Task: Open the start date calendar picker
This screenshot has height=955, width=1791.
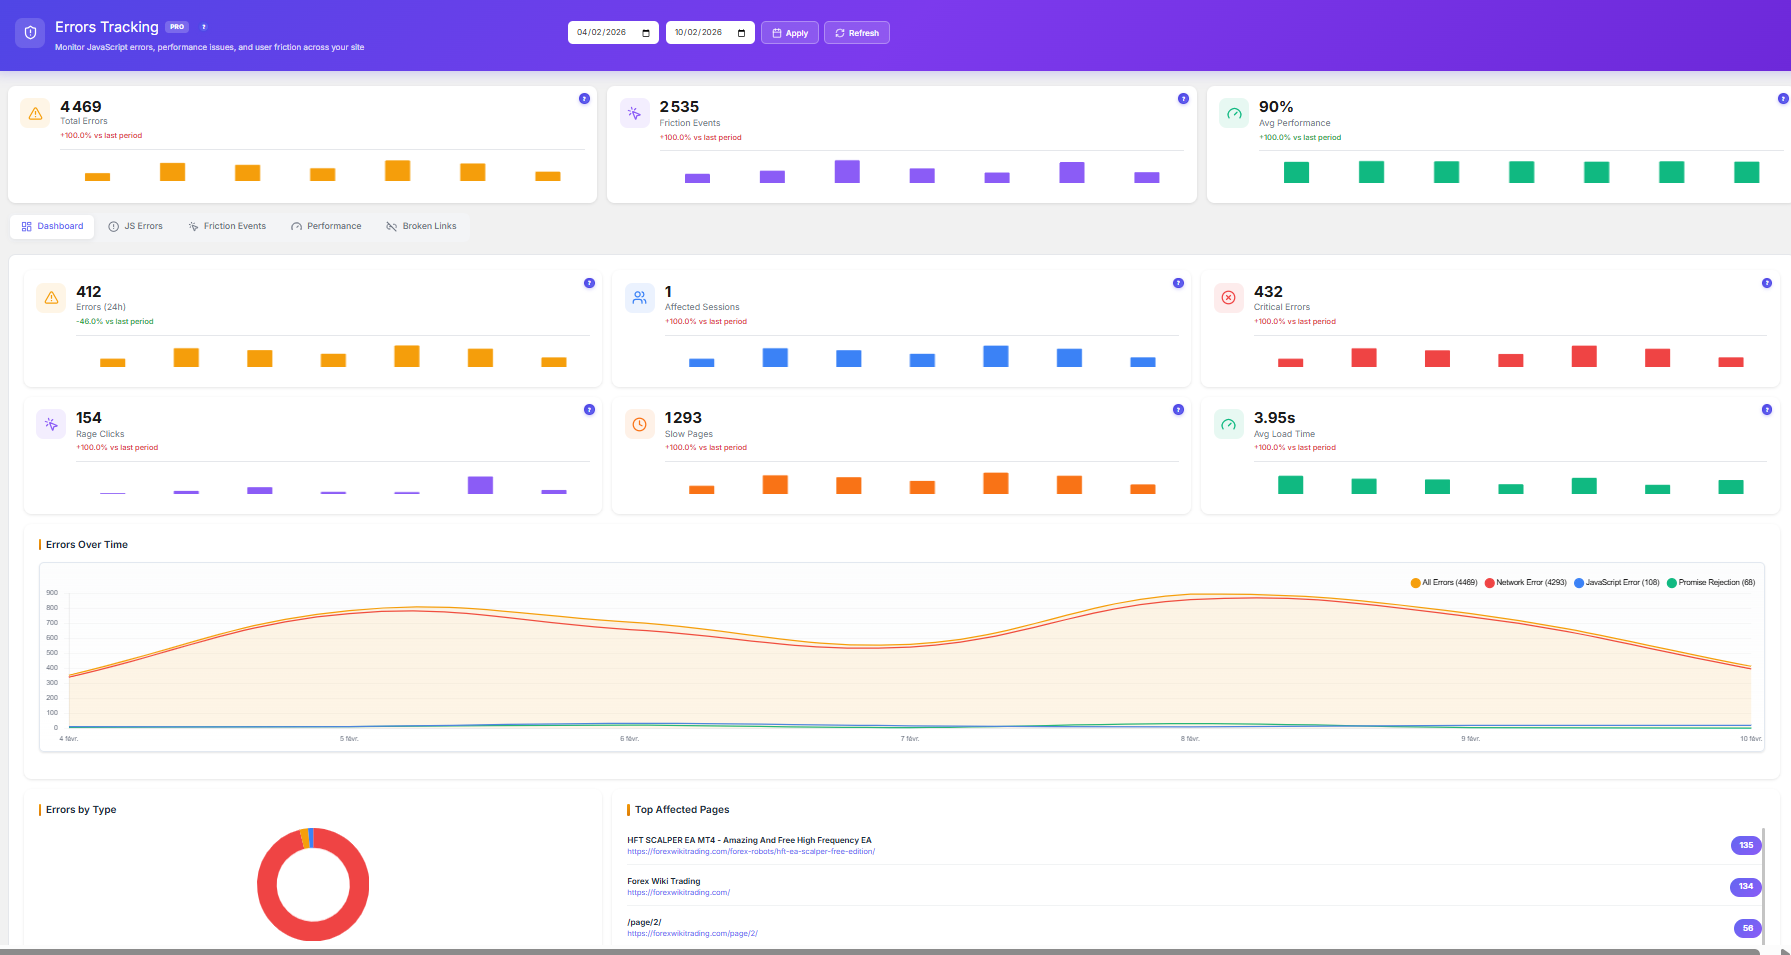Action: [x=648, y=32]
